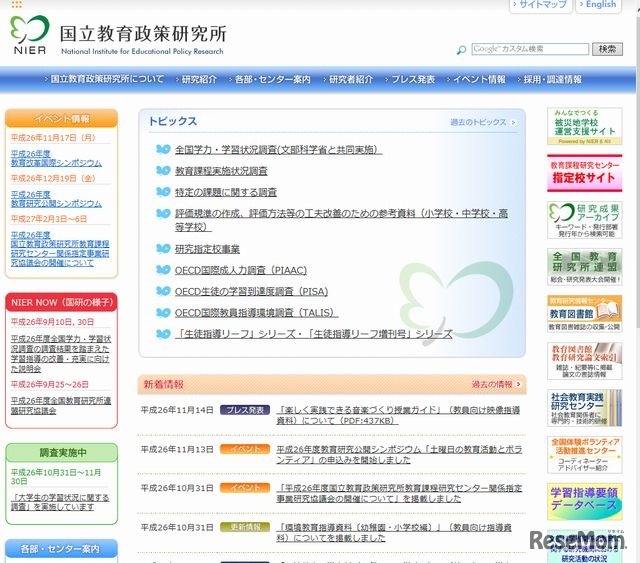The image size is (640, 563).
Task: Click the search magnifier icon
Action: (x=461, y=50)
